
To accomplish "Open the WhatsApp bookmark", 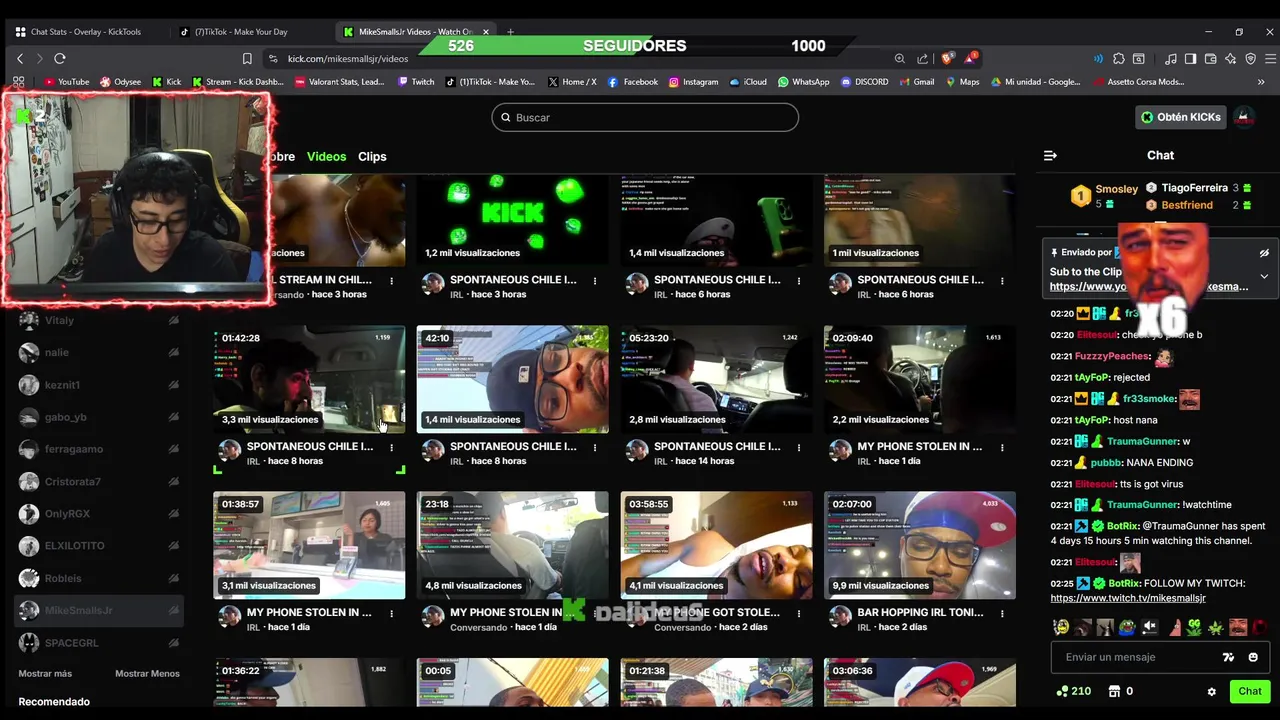I will [x=803, y=82].
